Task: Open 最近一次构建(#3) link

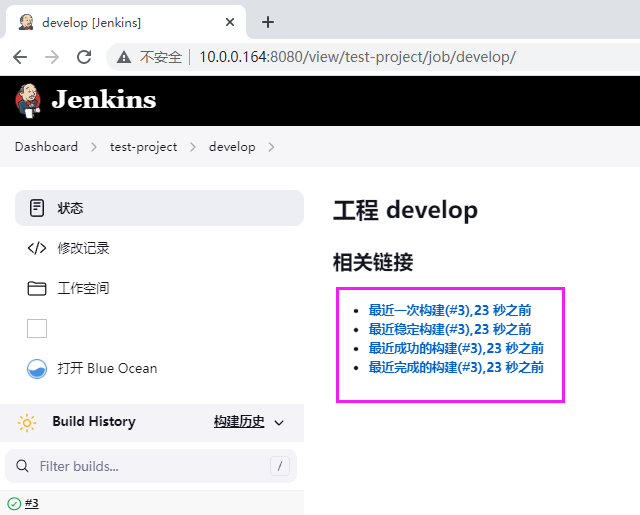Action: click(450, 310)
